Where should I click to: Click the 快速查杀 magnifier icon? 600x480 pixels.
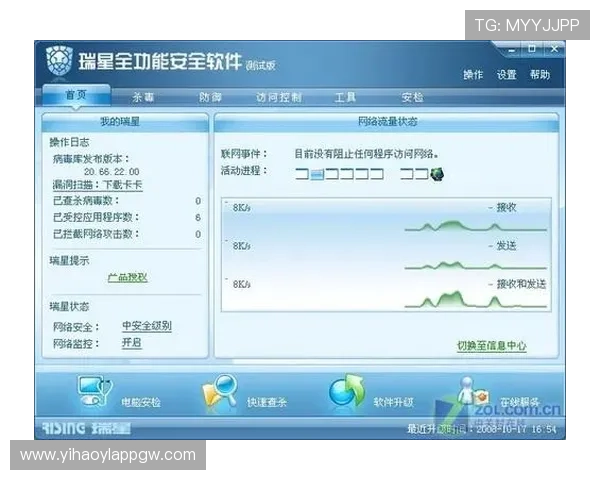pos(220,391)
